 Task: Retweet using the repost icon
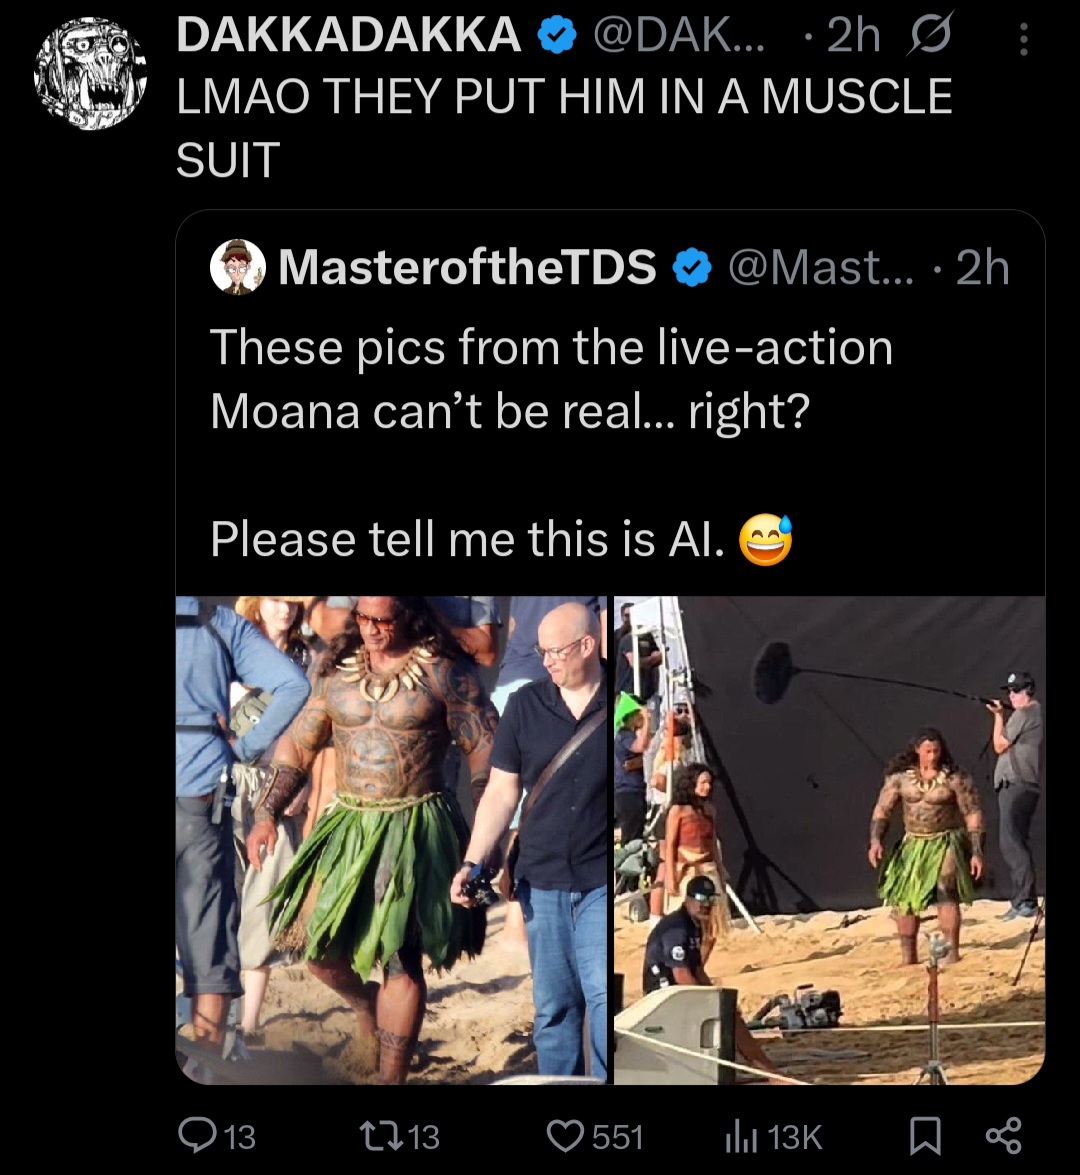pos(386,1136)
